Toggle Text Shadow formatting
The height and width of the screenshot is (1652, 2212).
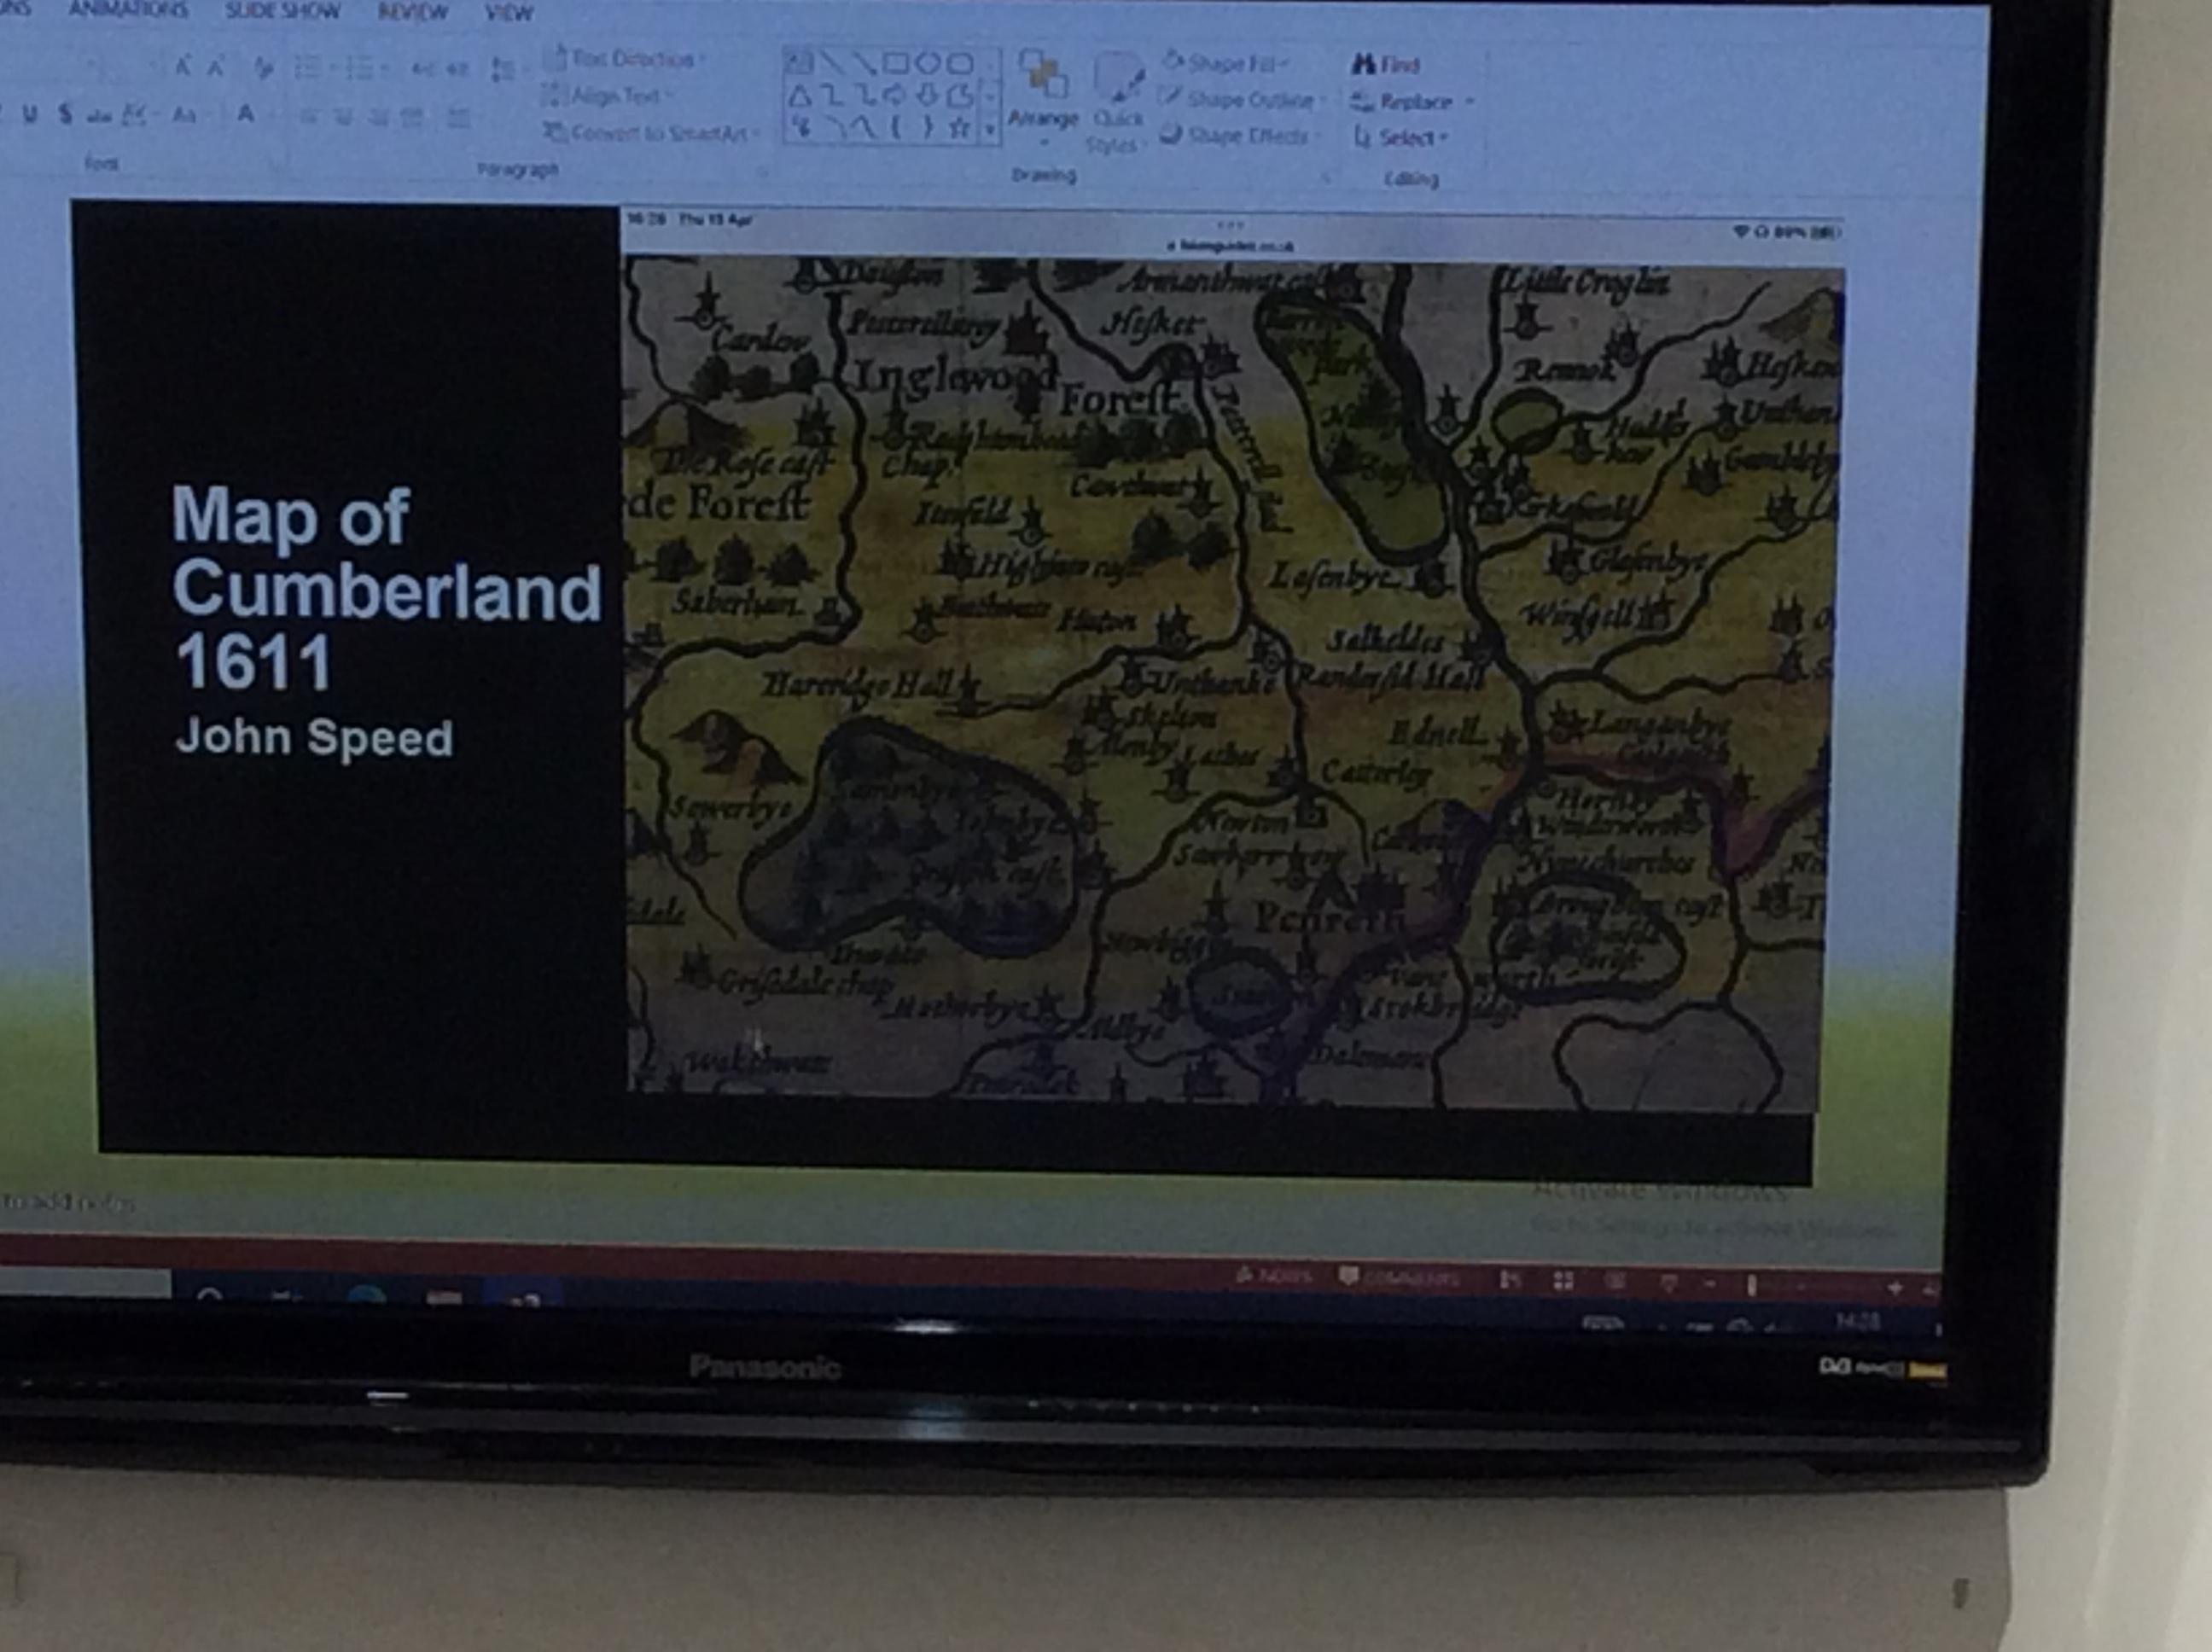(x=65, y=114)
